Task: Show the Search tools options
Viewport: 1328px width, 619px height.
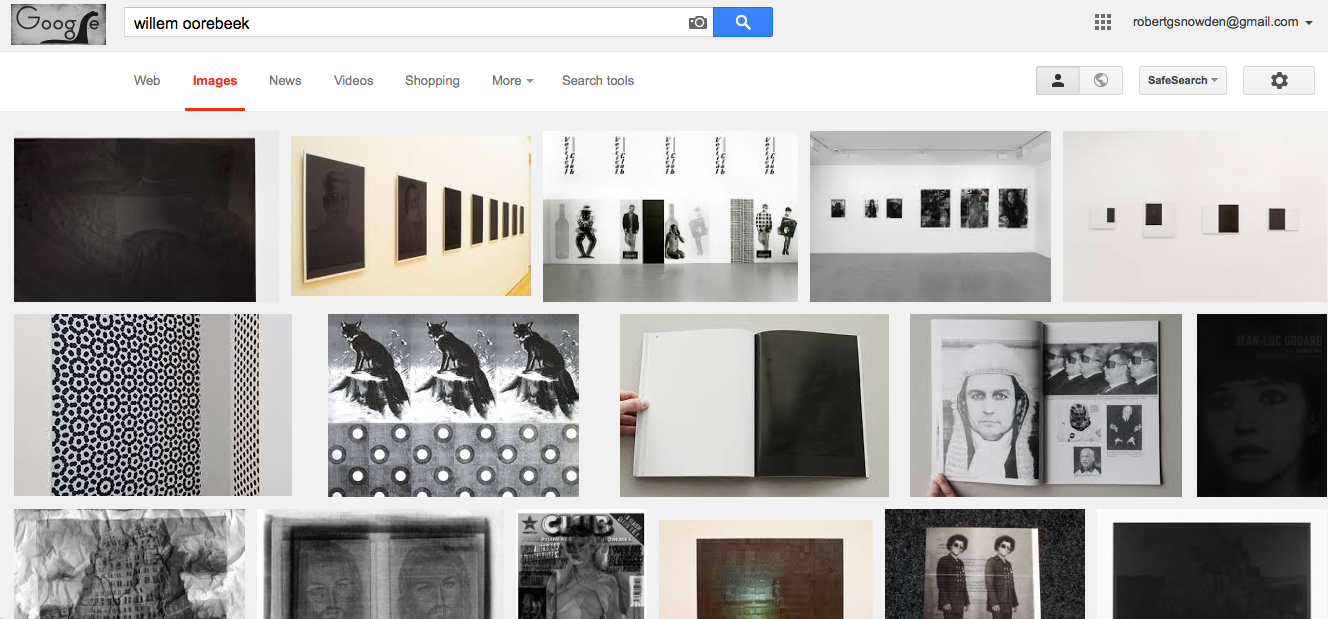Action: 598,81
